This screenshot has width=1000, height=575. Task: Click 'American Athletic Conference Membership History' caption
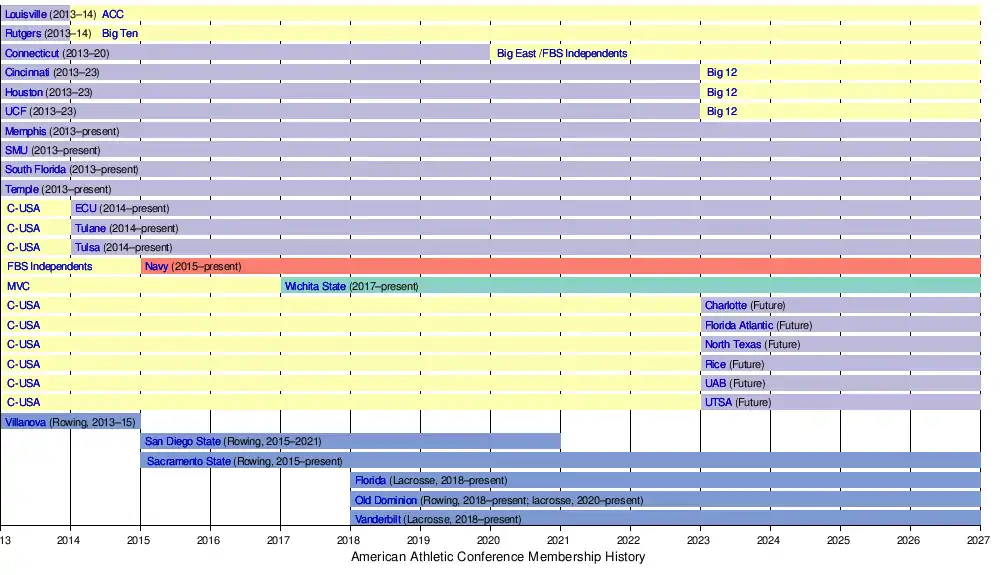coord(498,557)
